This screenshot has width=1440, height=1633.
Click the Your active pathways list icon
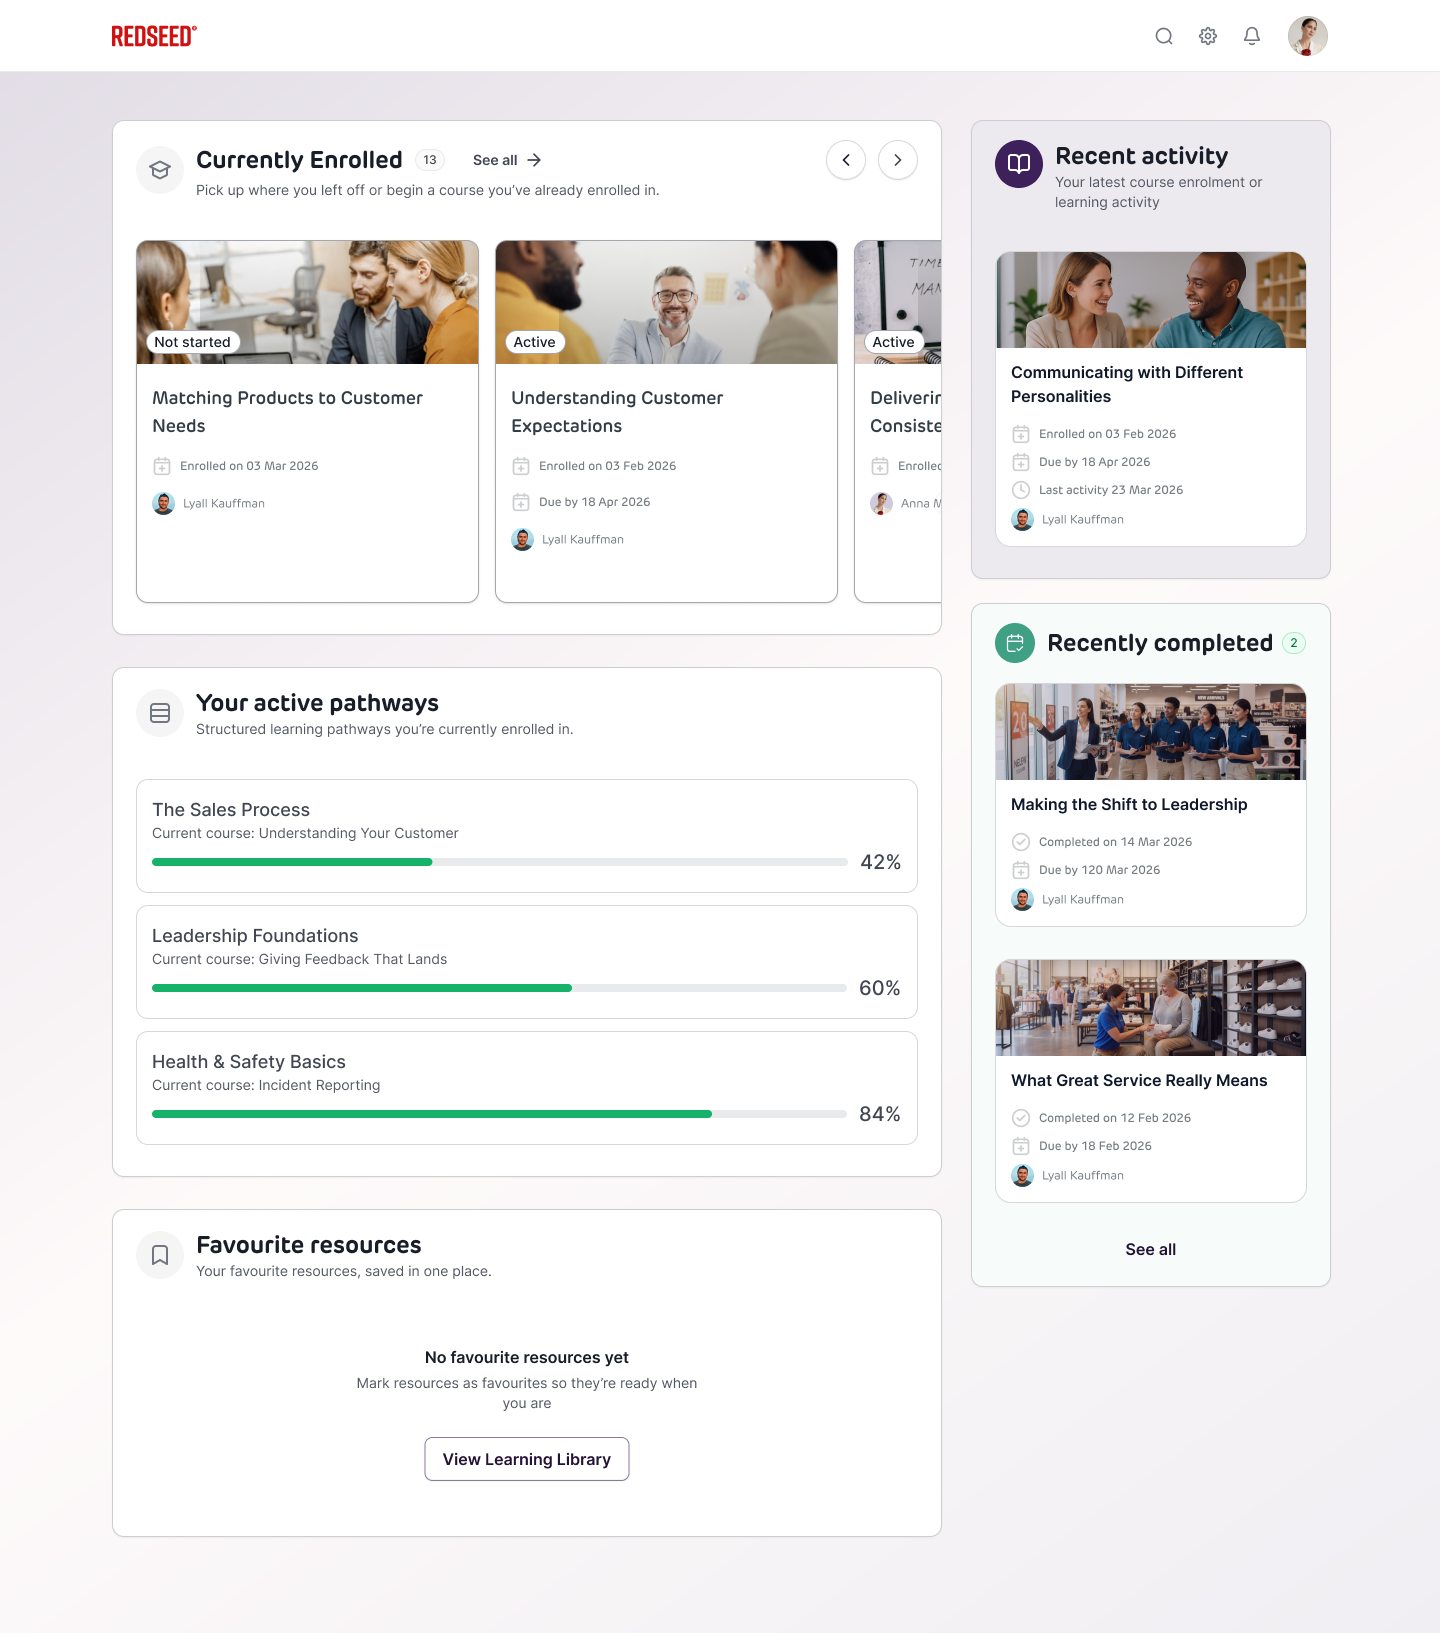(x=160, y=713)
